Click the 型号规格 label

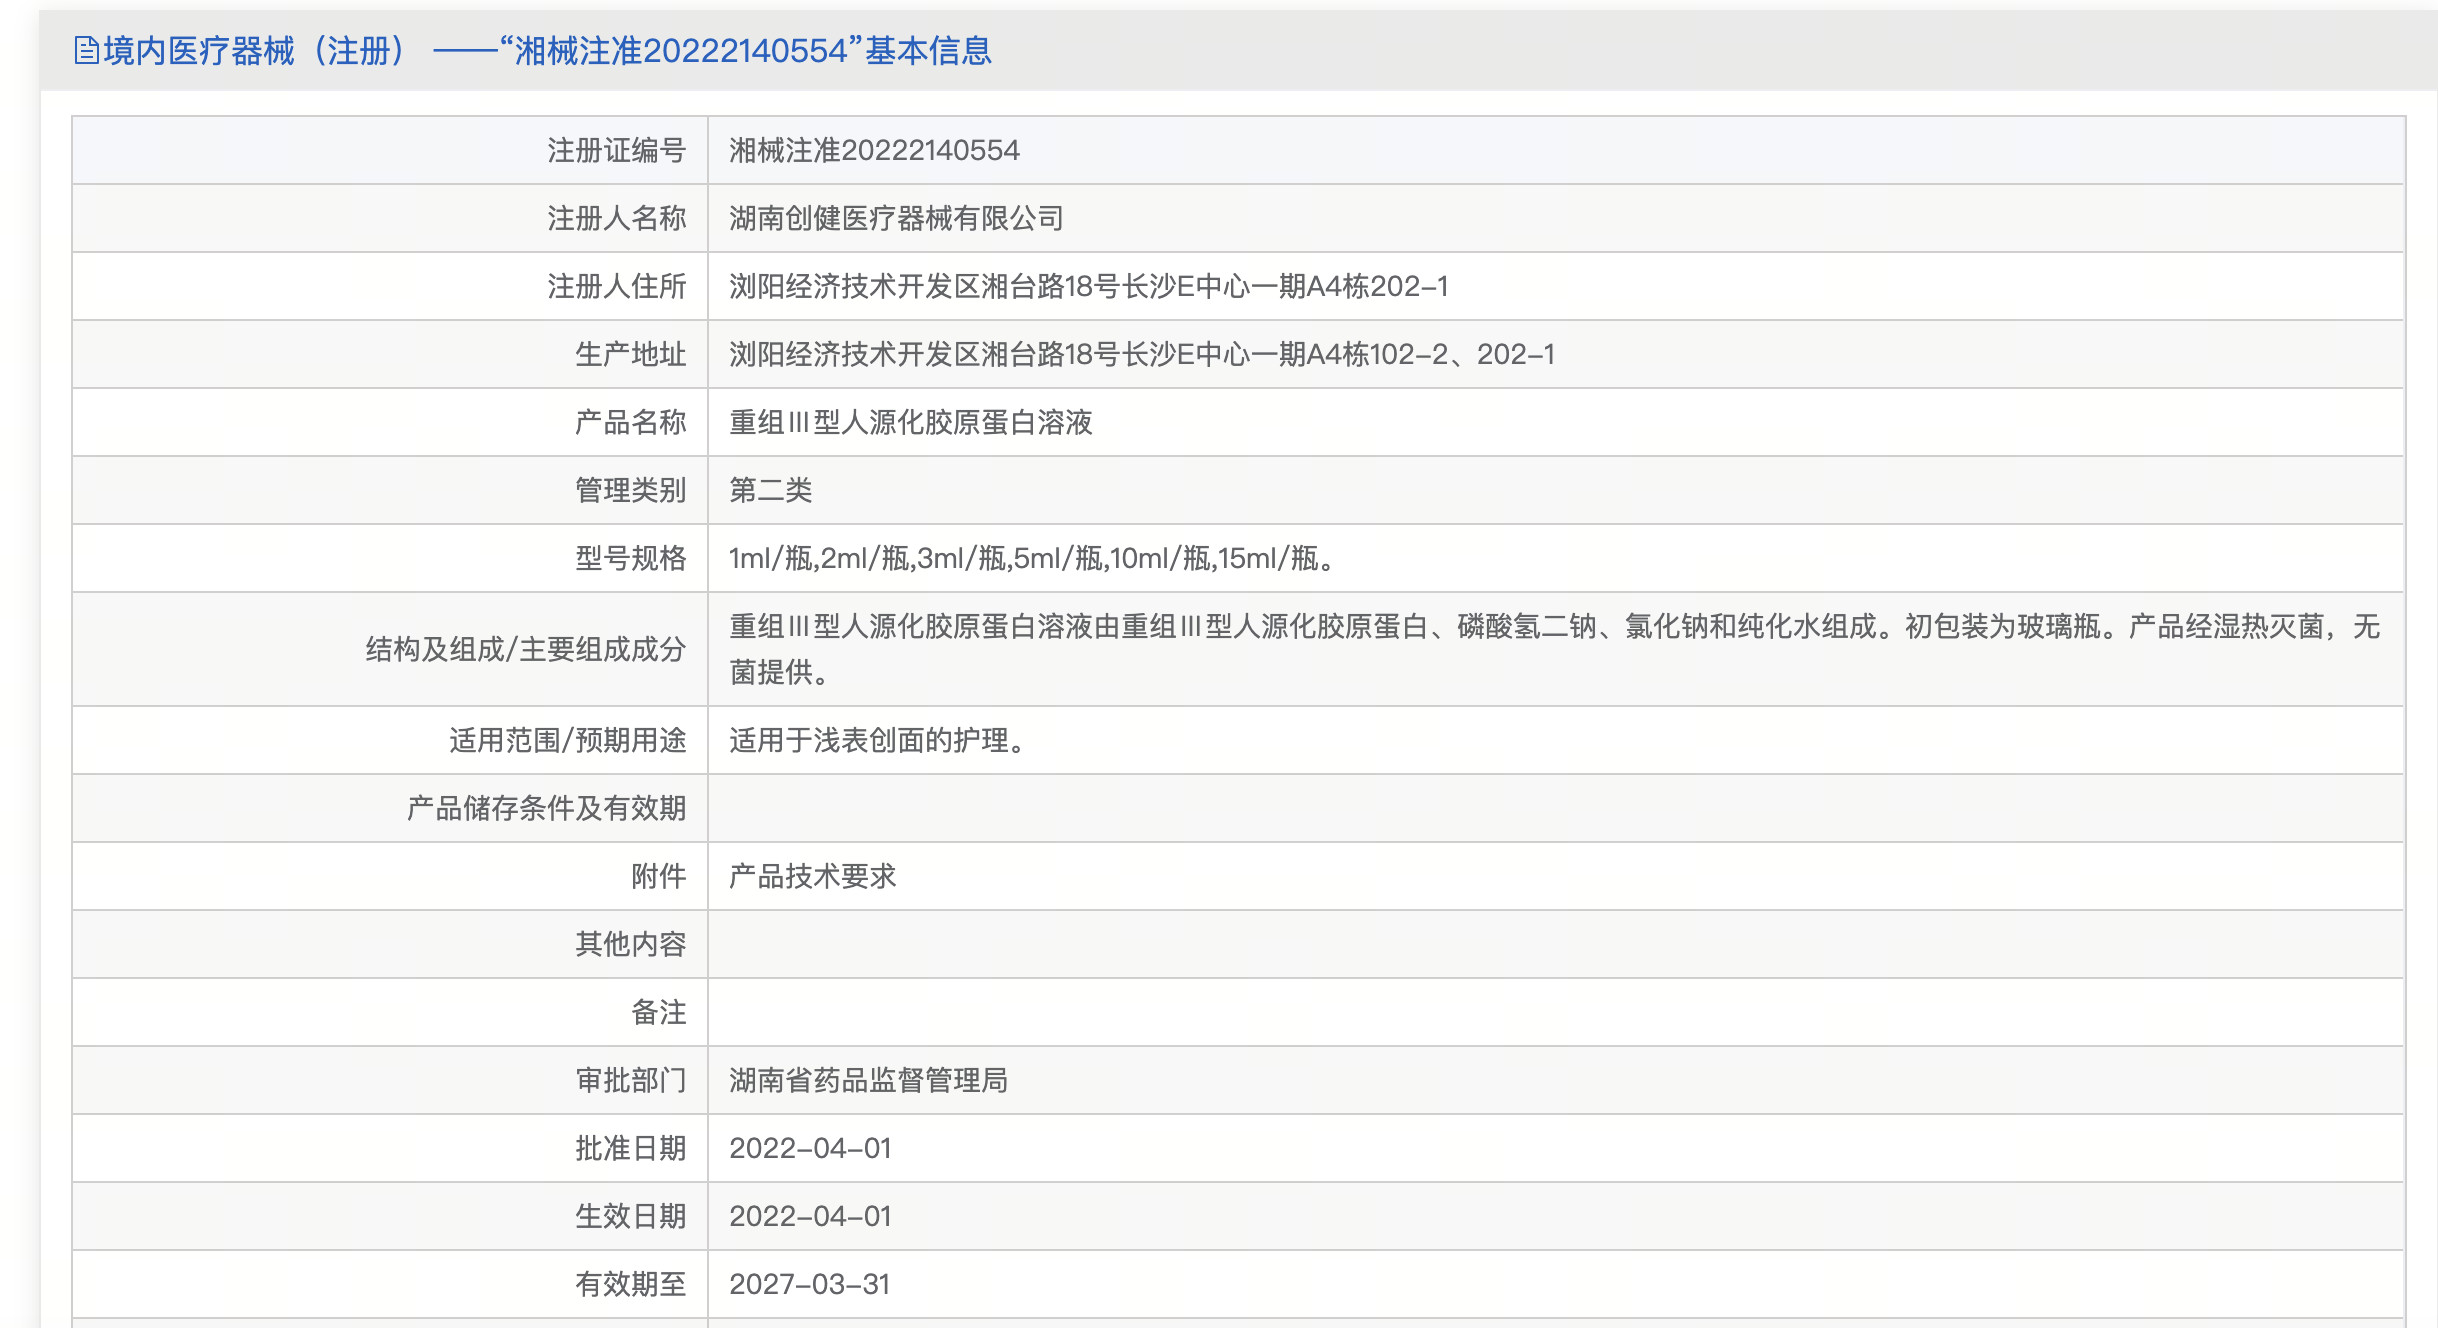tap(630, 558)
